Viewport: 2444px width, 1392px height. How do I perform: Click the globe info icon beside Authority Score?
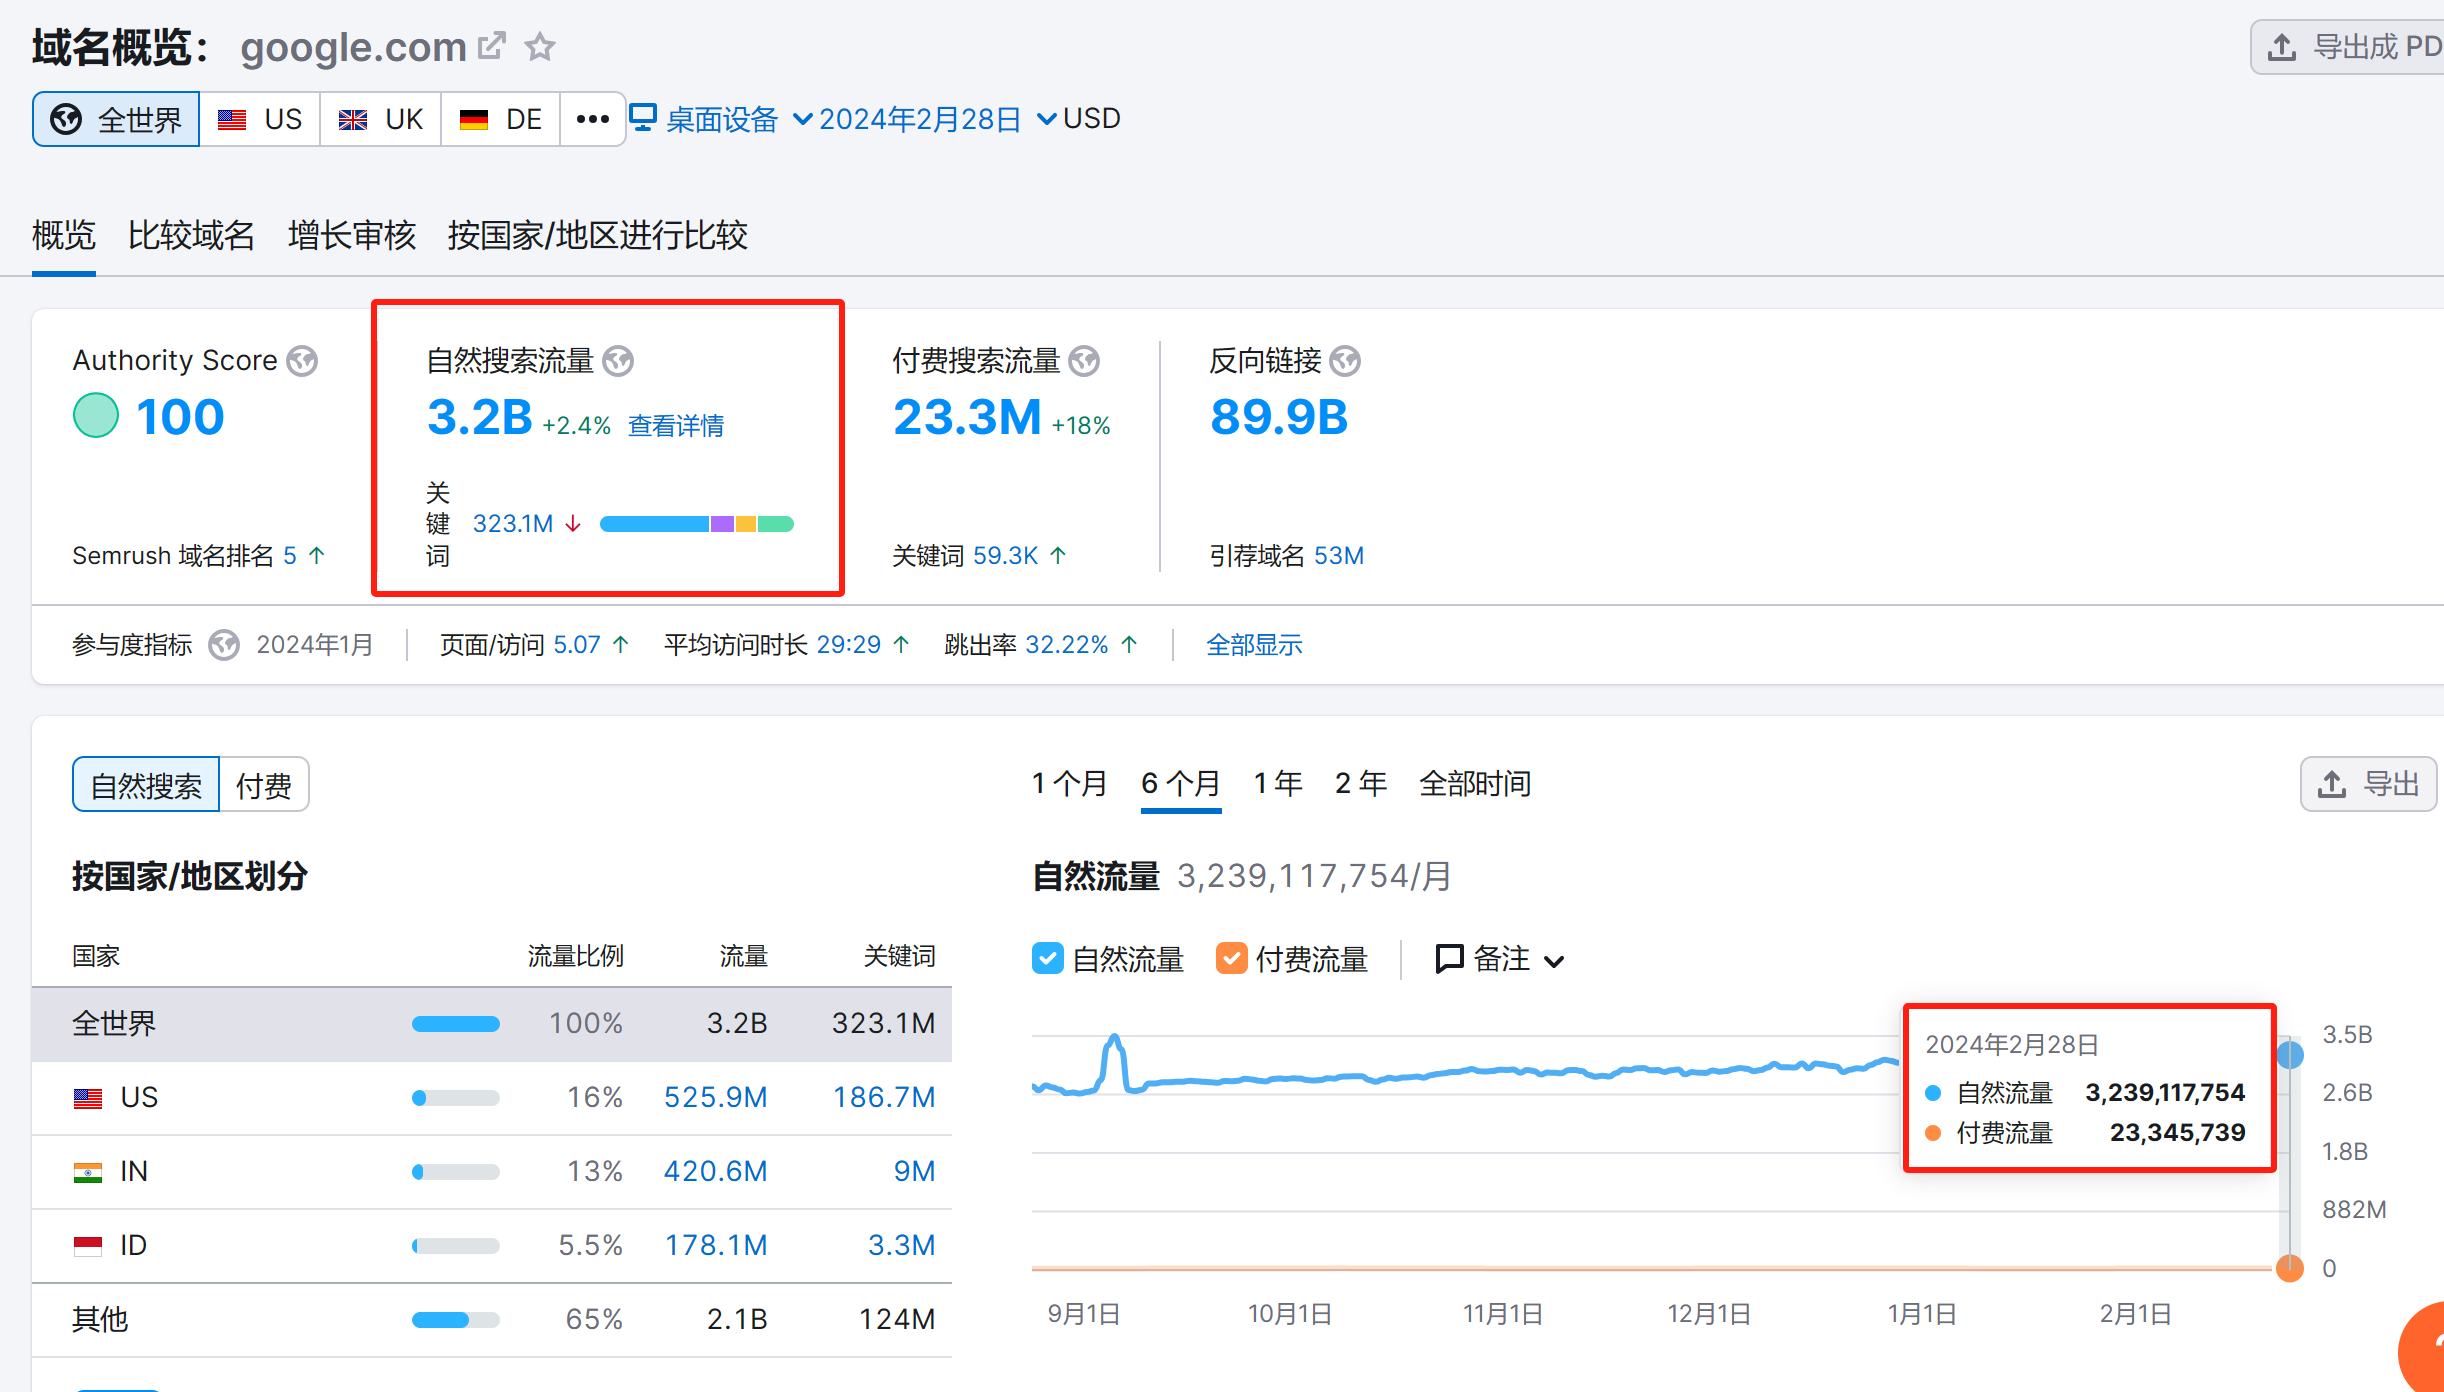(302, 361)
